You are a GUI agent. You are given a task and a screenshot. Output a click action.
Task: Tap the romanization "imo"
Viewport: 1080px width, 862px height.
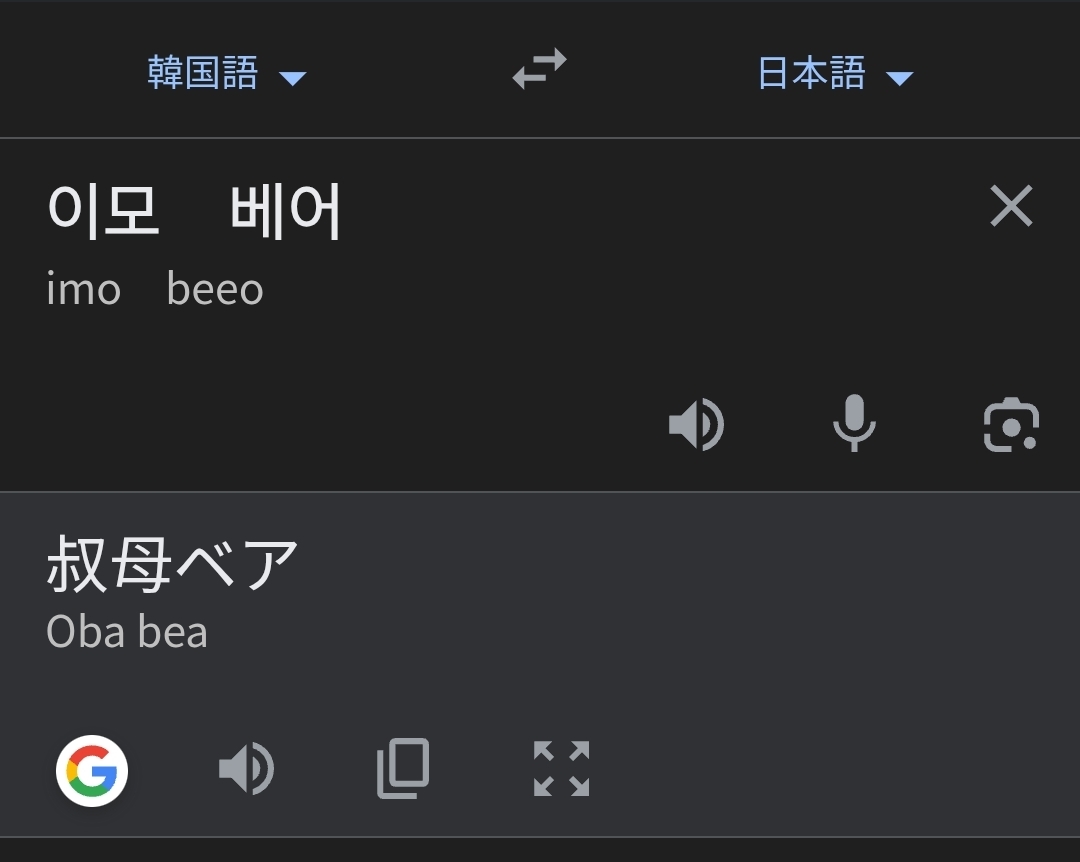(83, 290)
